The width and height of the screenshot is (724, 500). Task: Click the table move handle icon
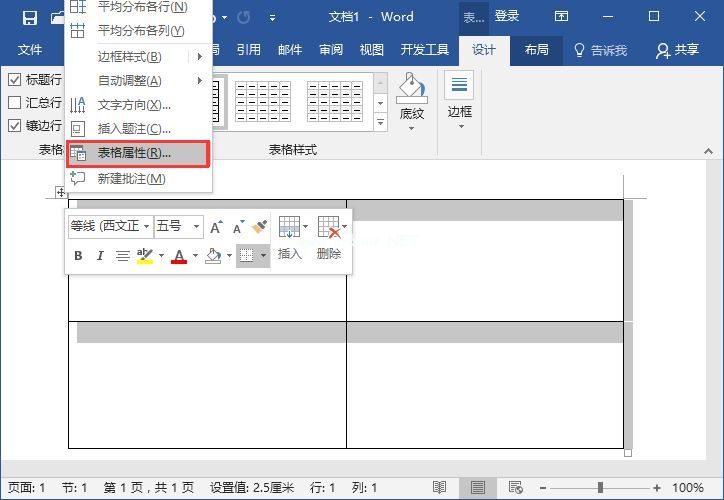[62, 192]
